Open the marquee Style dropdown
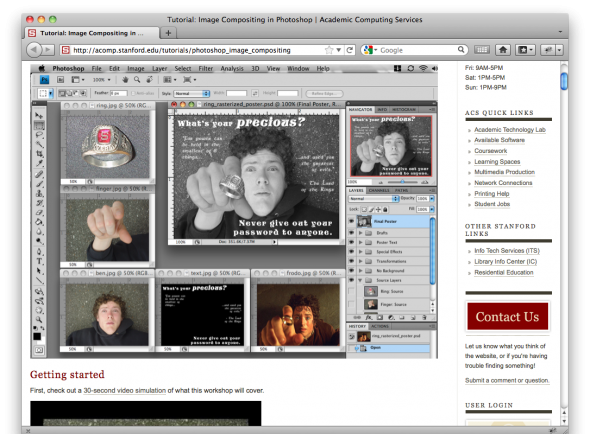 pyautogui.click(x=192, y=93)
